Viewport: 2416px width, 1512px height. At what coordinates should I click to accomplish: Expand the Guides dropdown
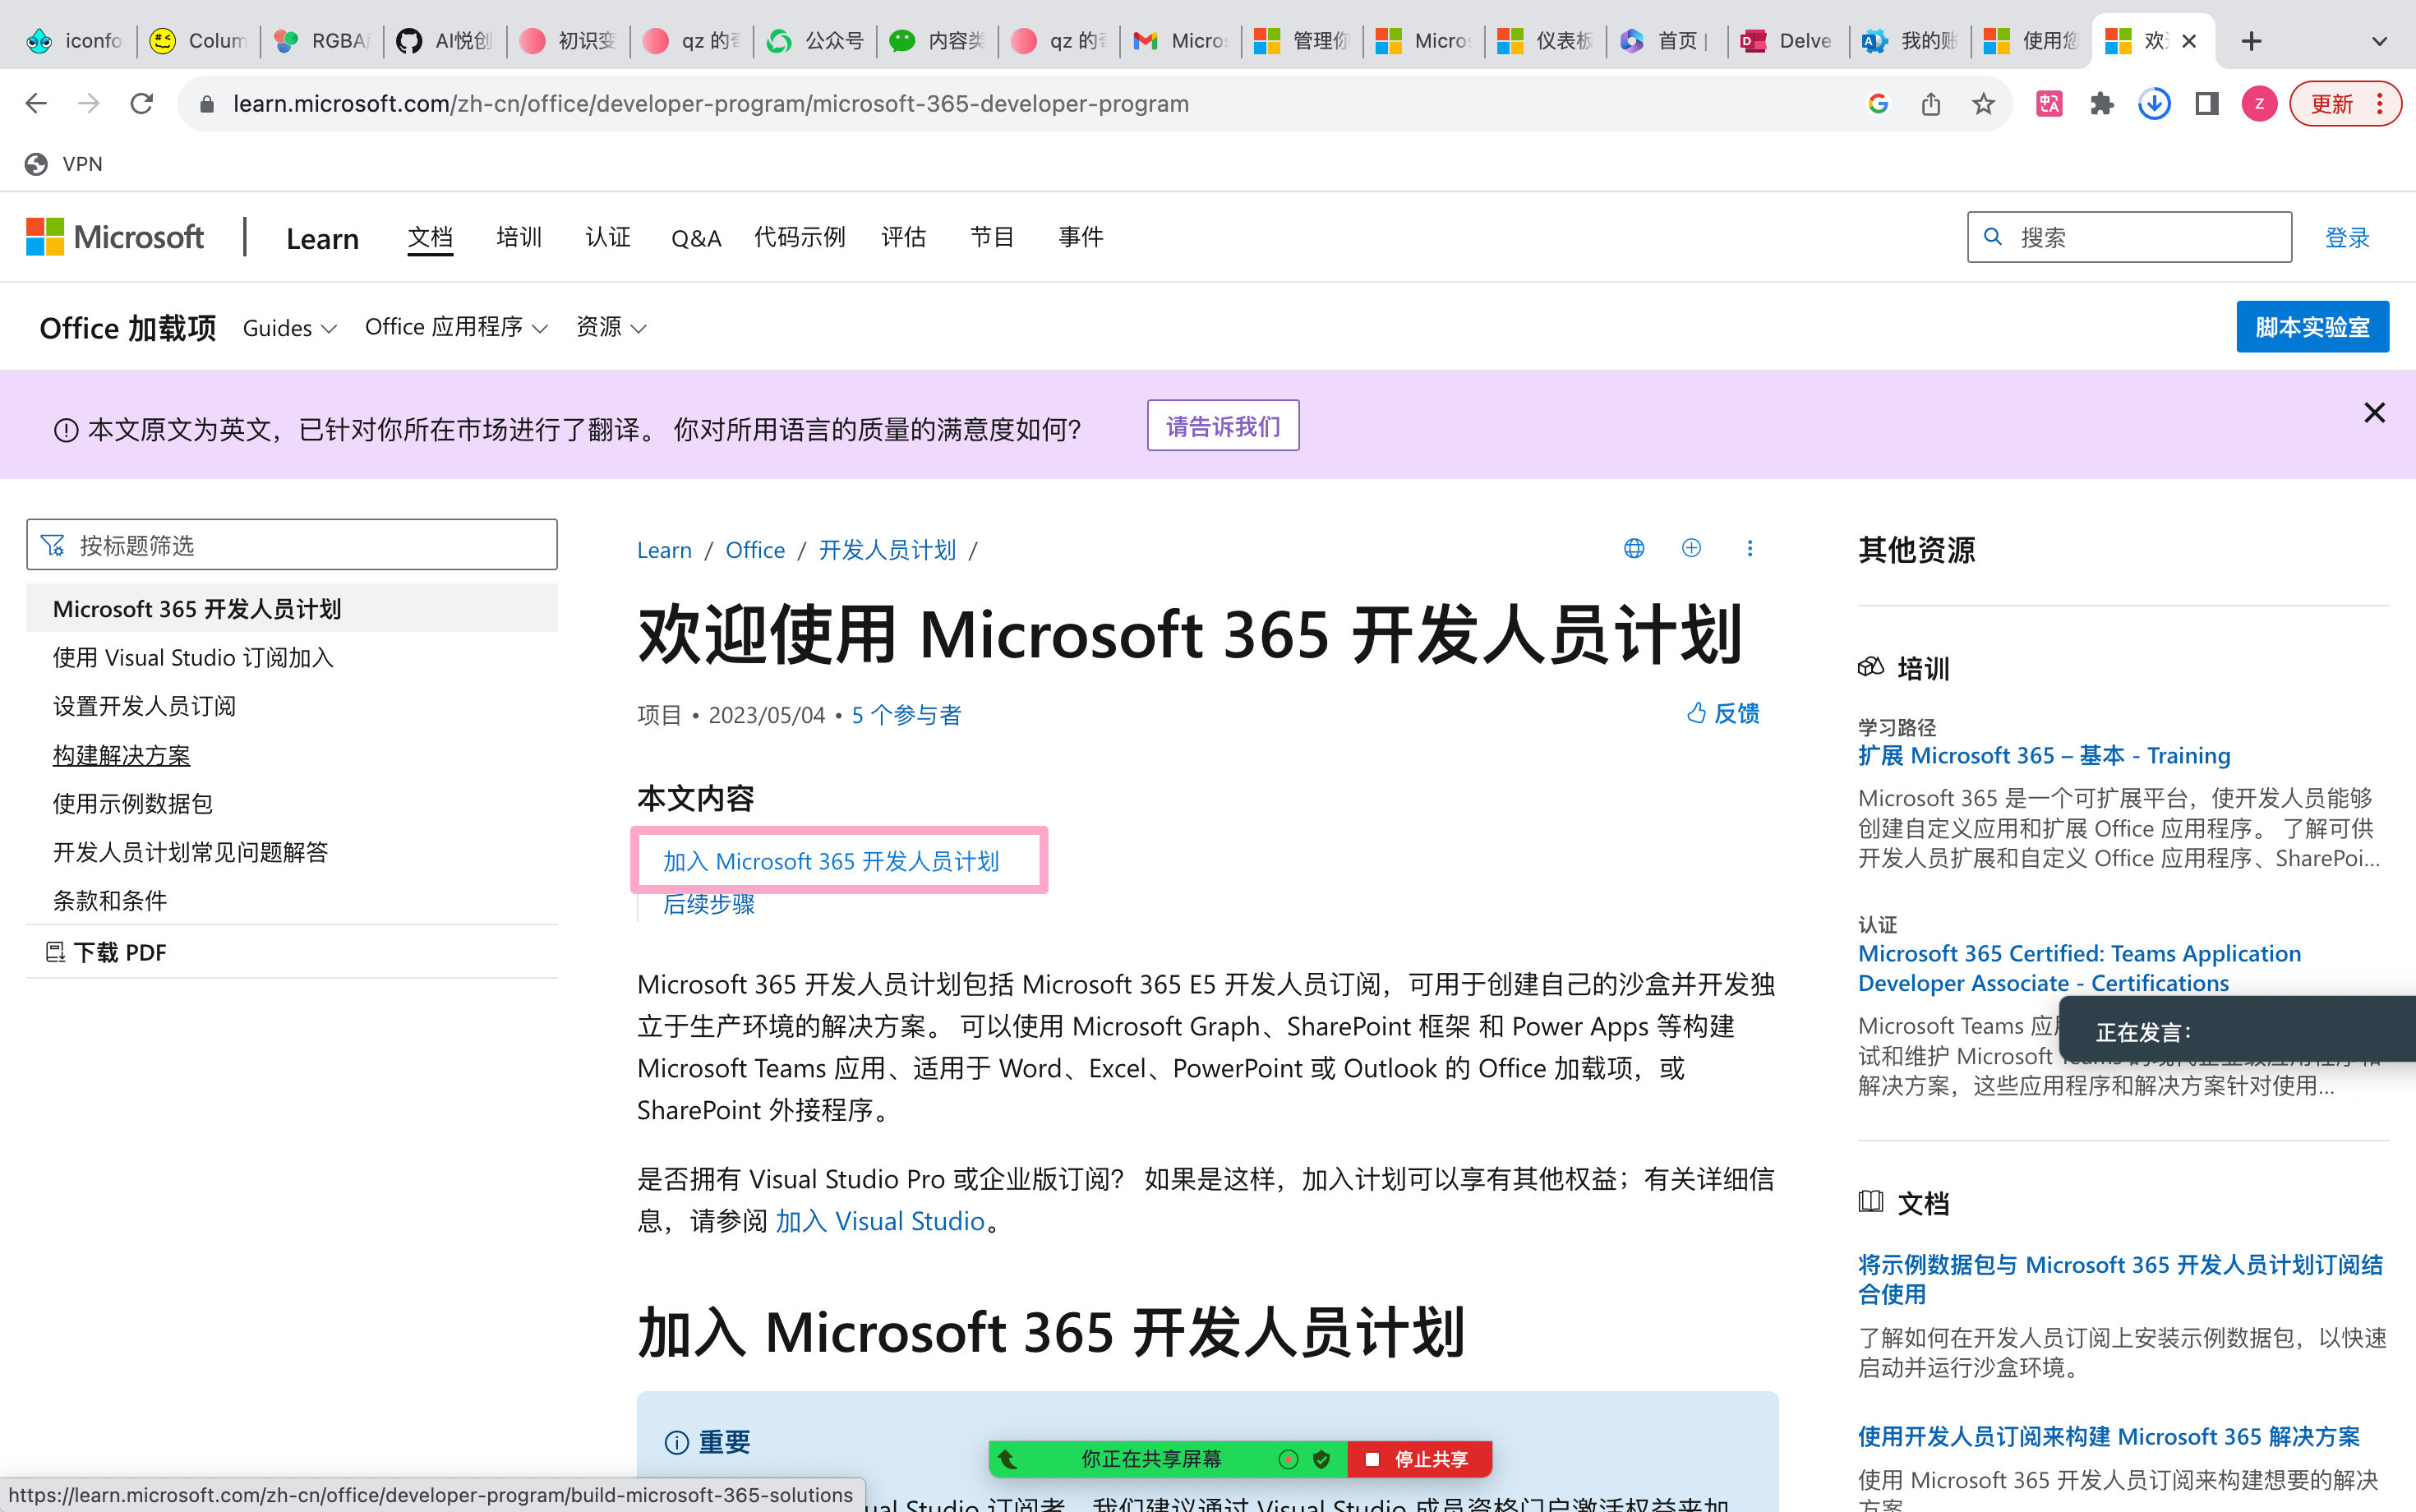[290, 328]
